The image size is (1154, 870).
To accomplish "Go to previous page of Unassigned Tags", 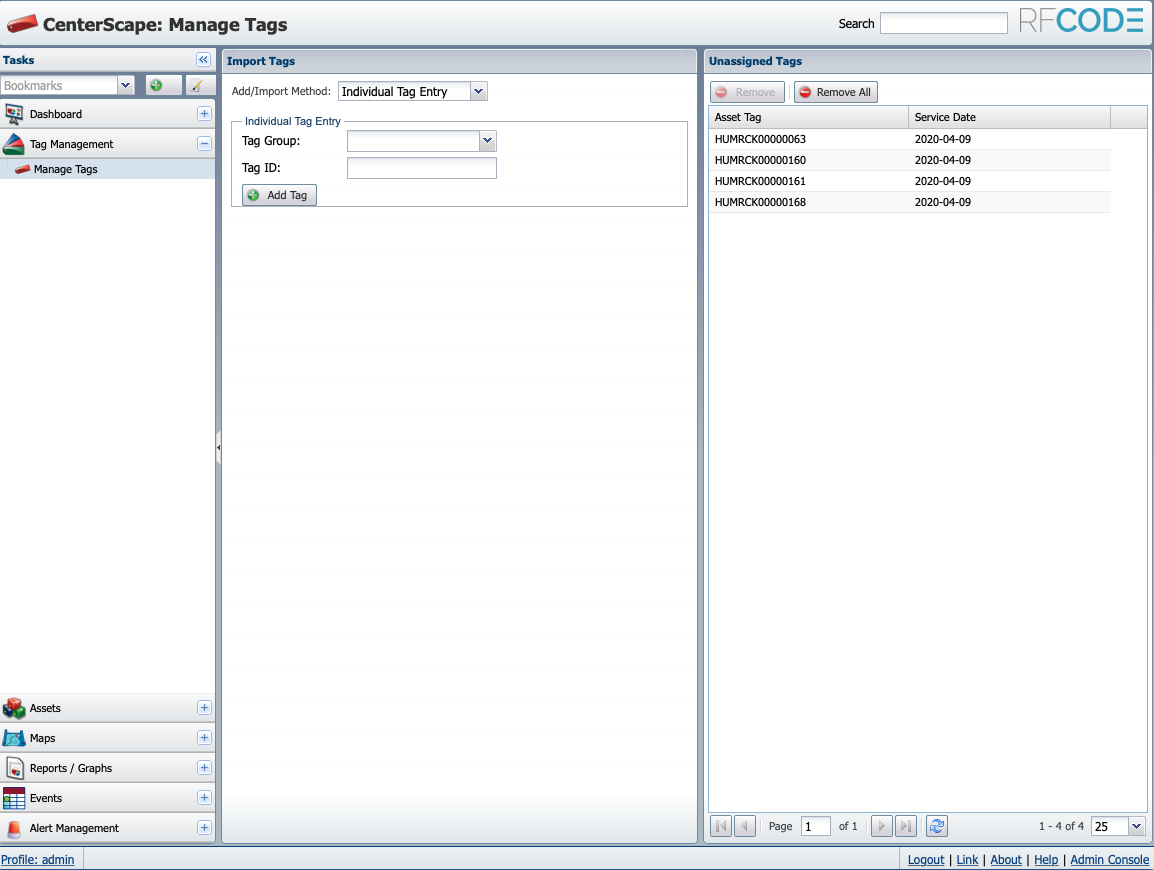I will (x=745, y=826).
